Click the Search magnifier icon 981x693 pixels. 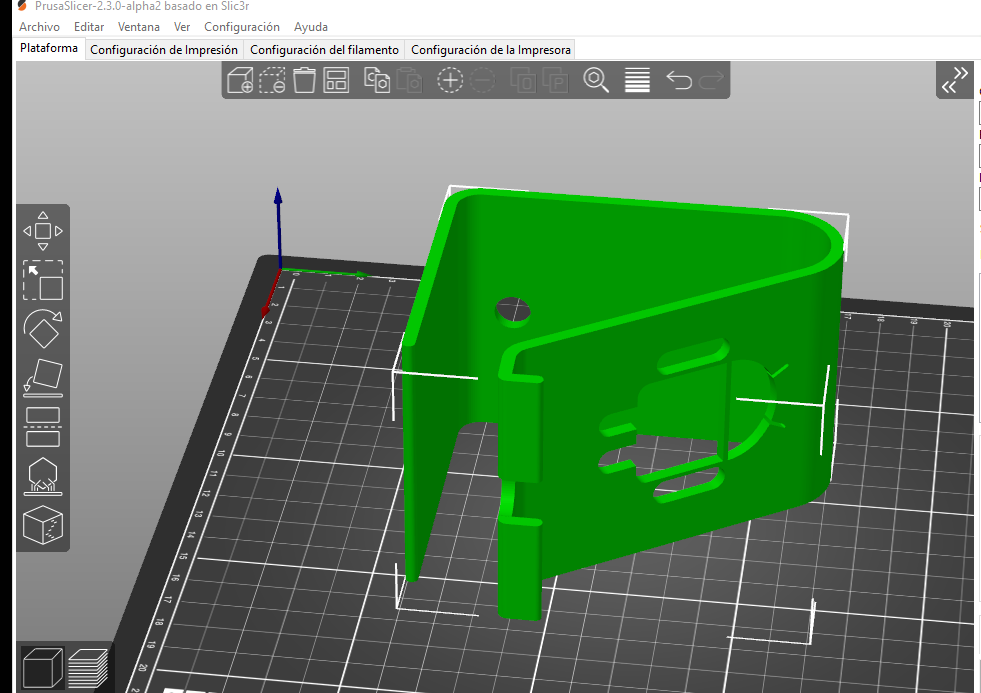596,80
